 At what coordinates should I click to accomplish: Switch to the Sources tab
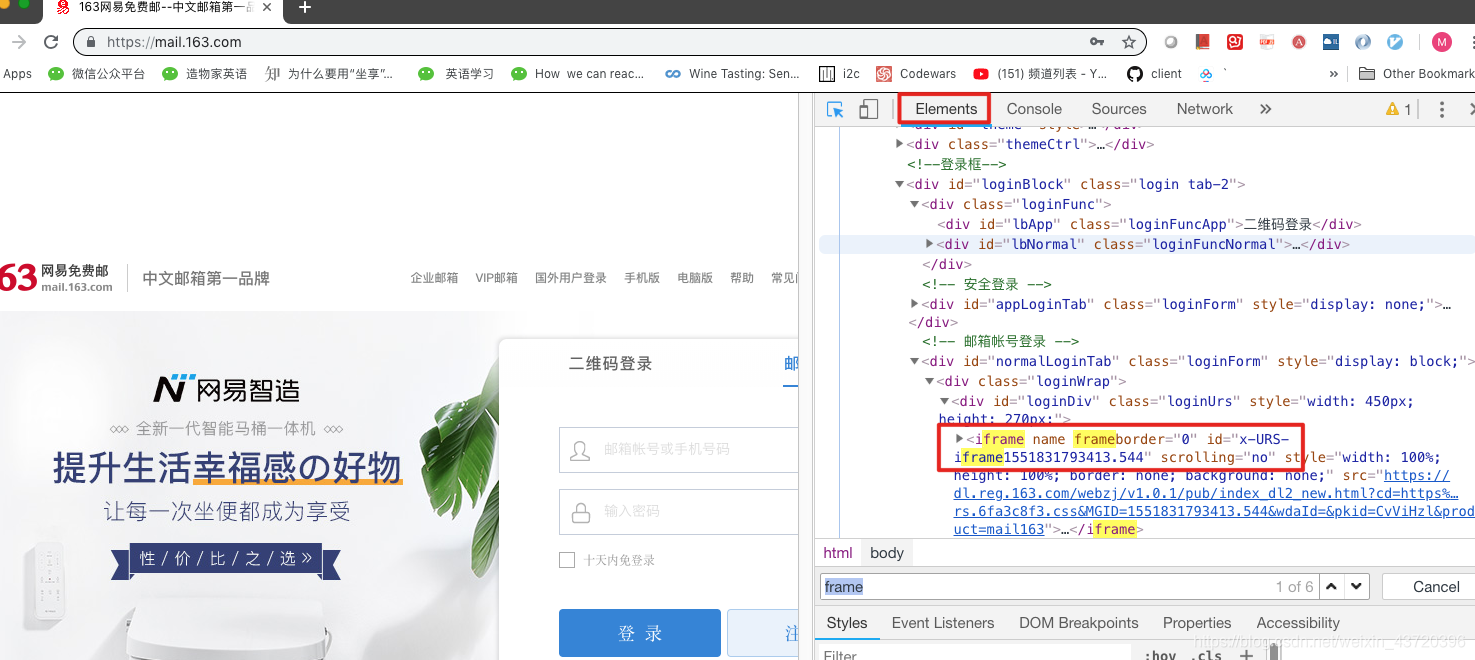tap(1119, 109)
